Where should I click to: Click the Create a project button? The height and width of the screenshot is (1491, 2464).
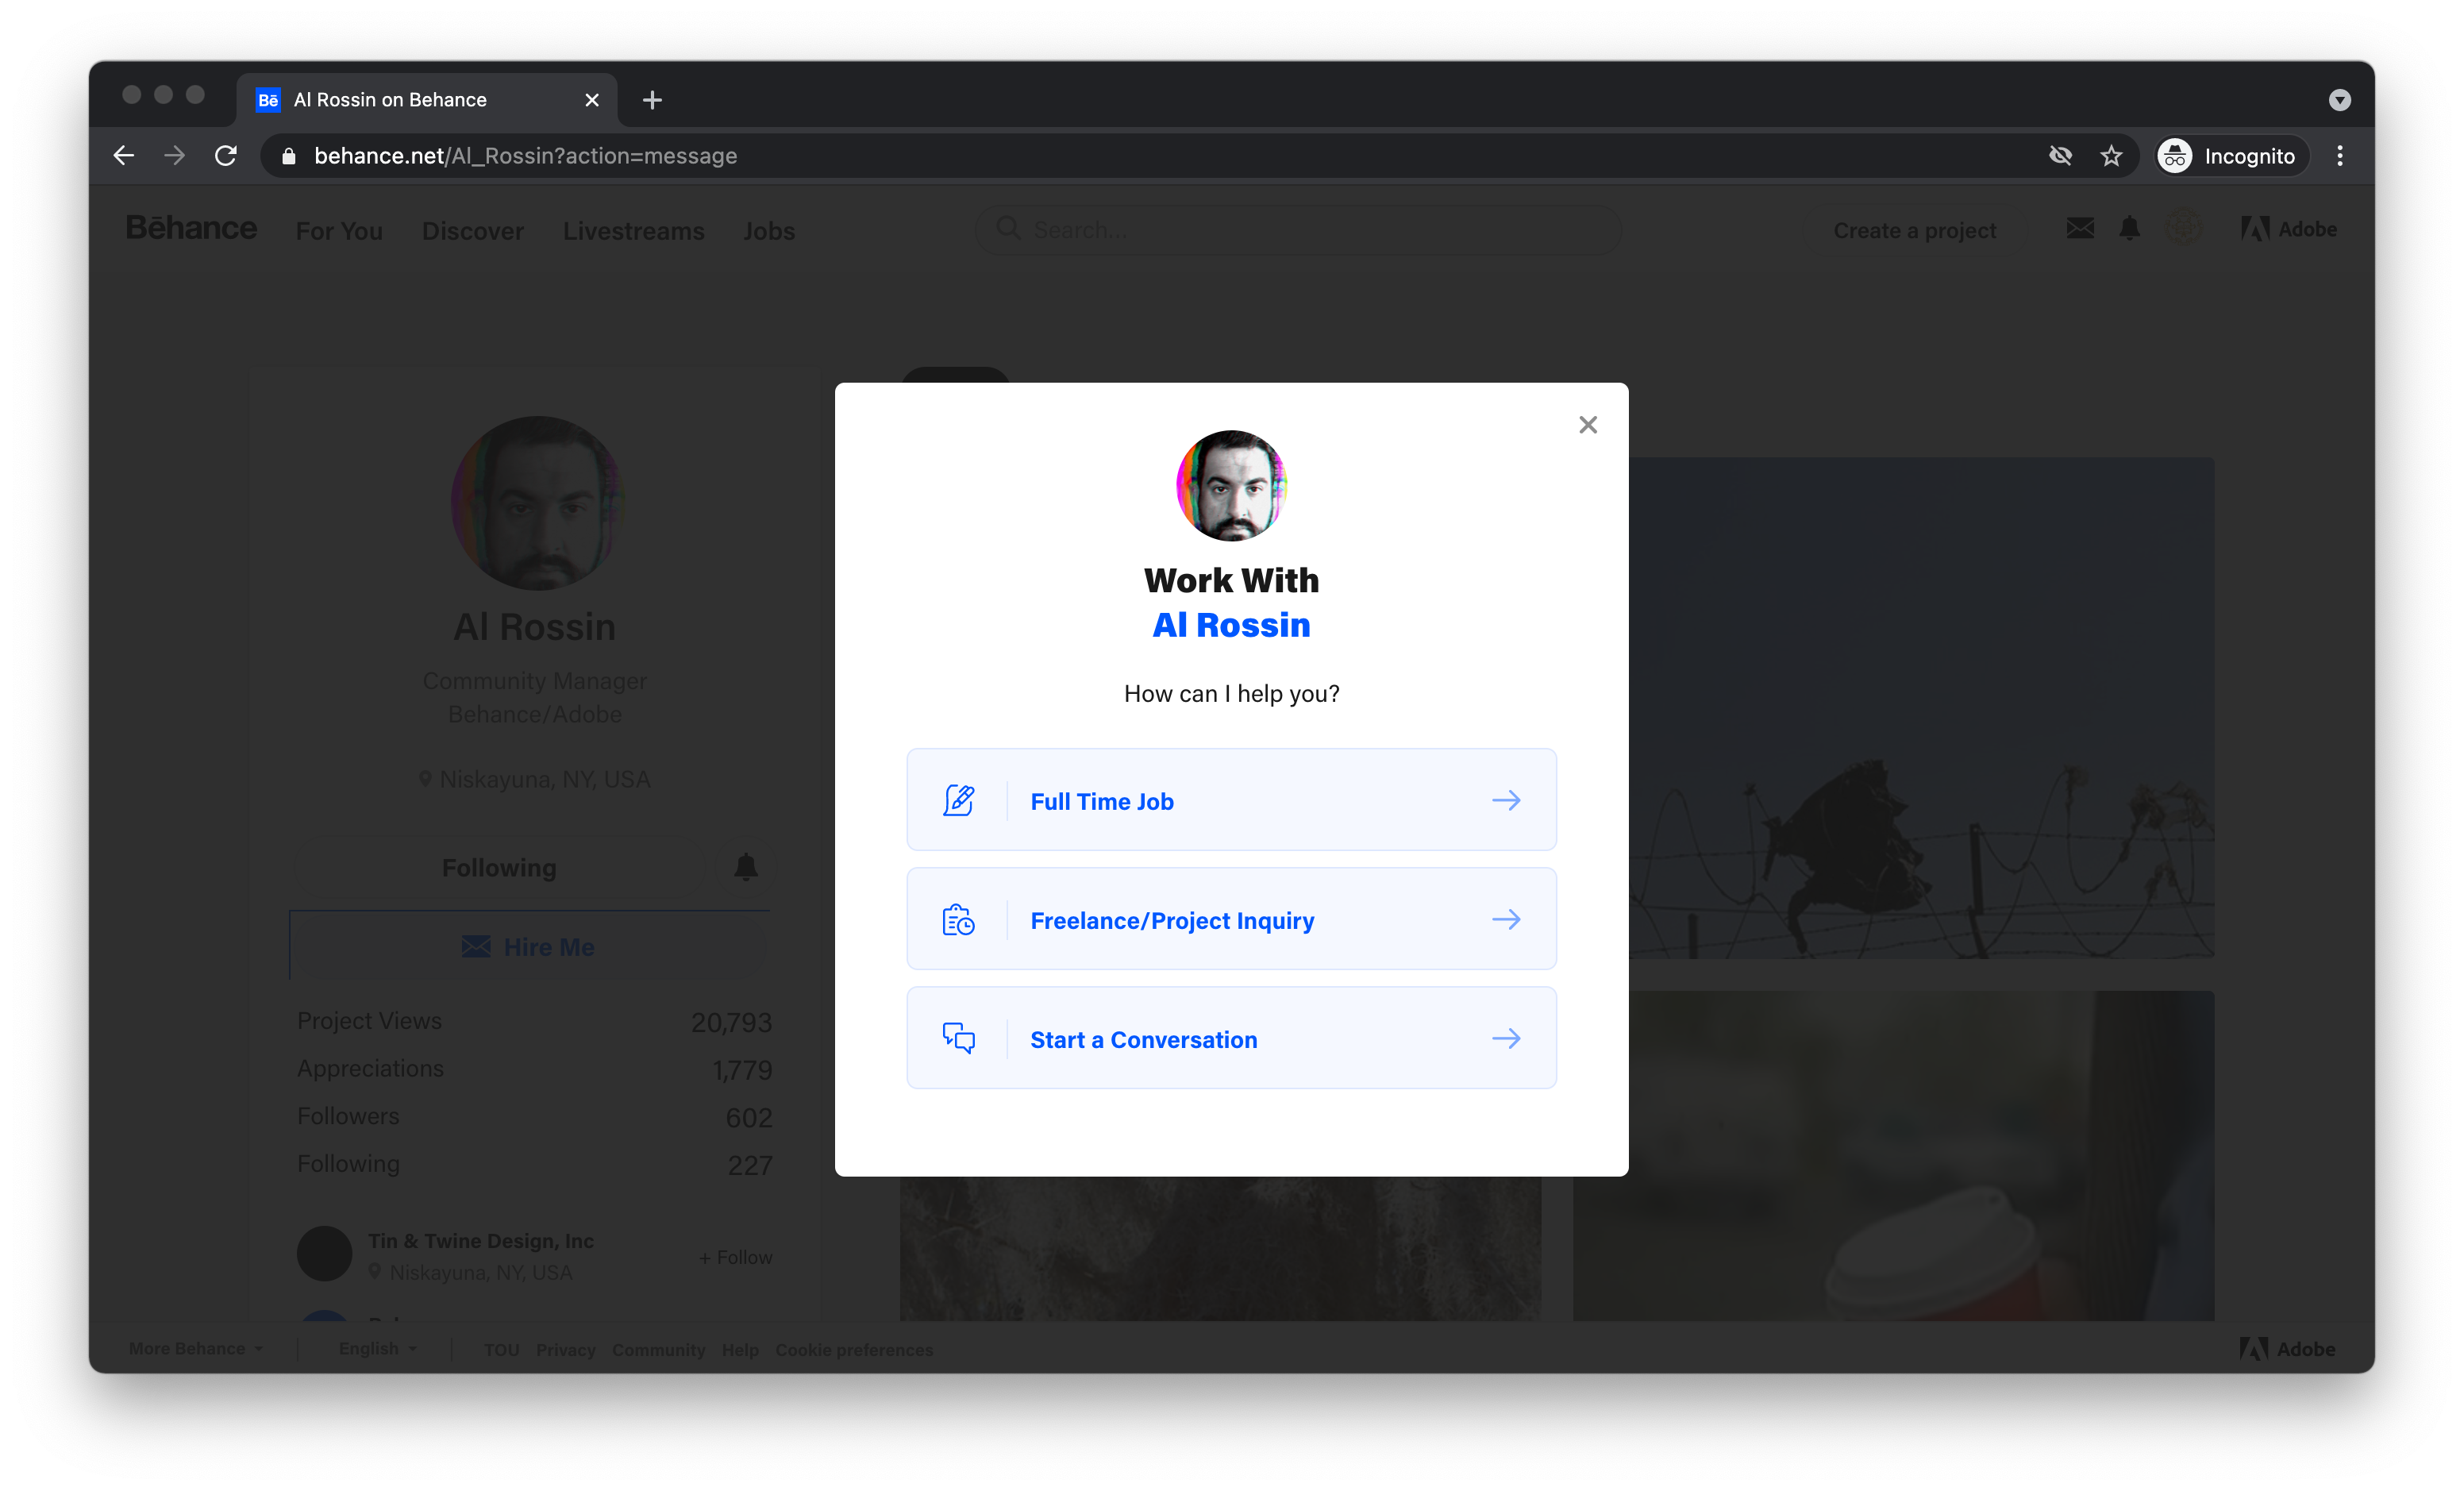[x=1915, y=230]
